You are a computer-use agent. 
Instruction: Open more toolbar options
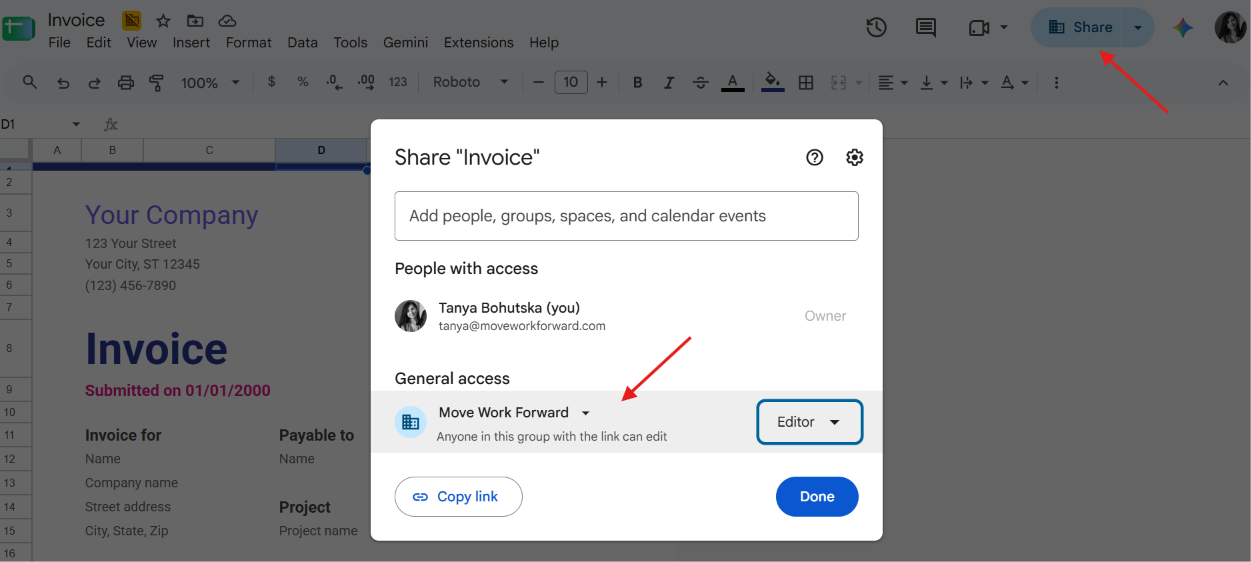pos(1057,83)
